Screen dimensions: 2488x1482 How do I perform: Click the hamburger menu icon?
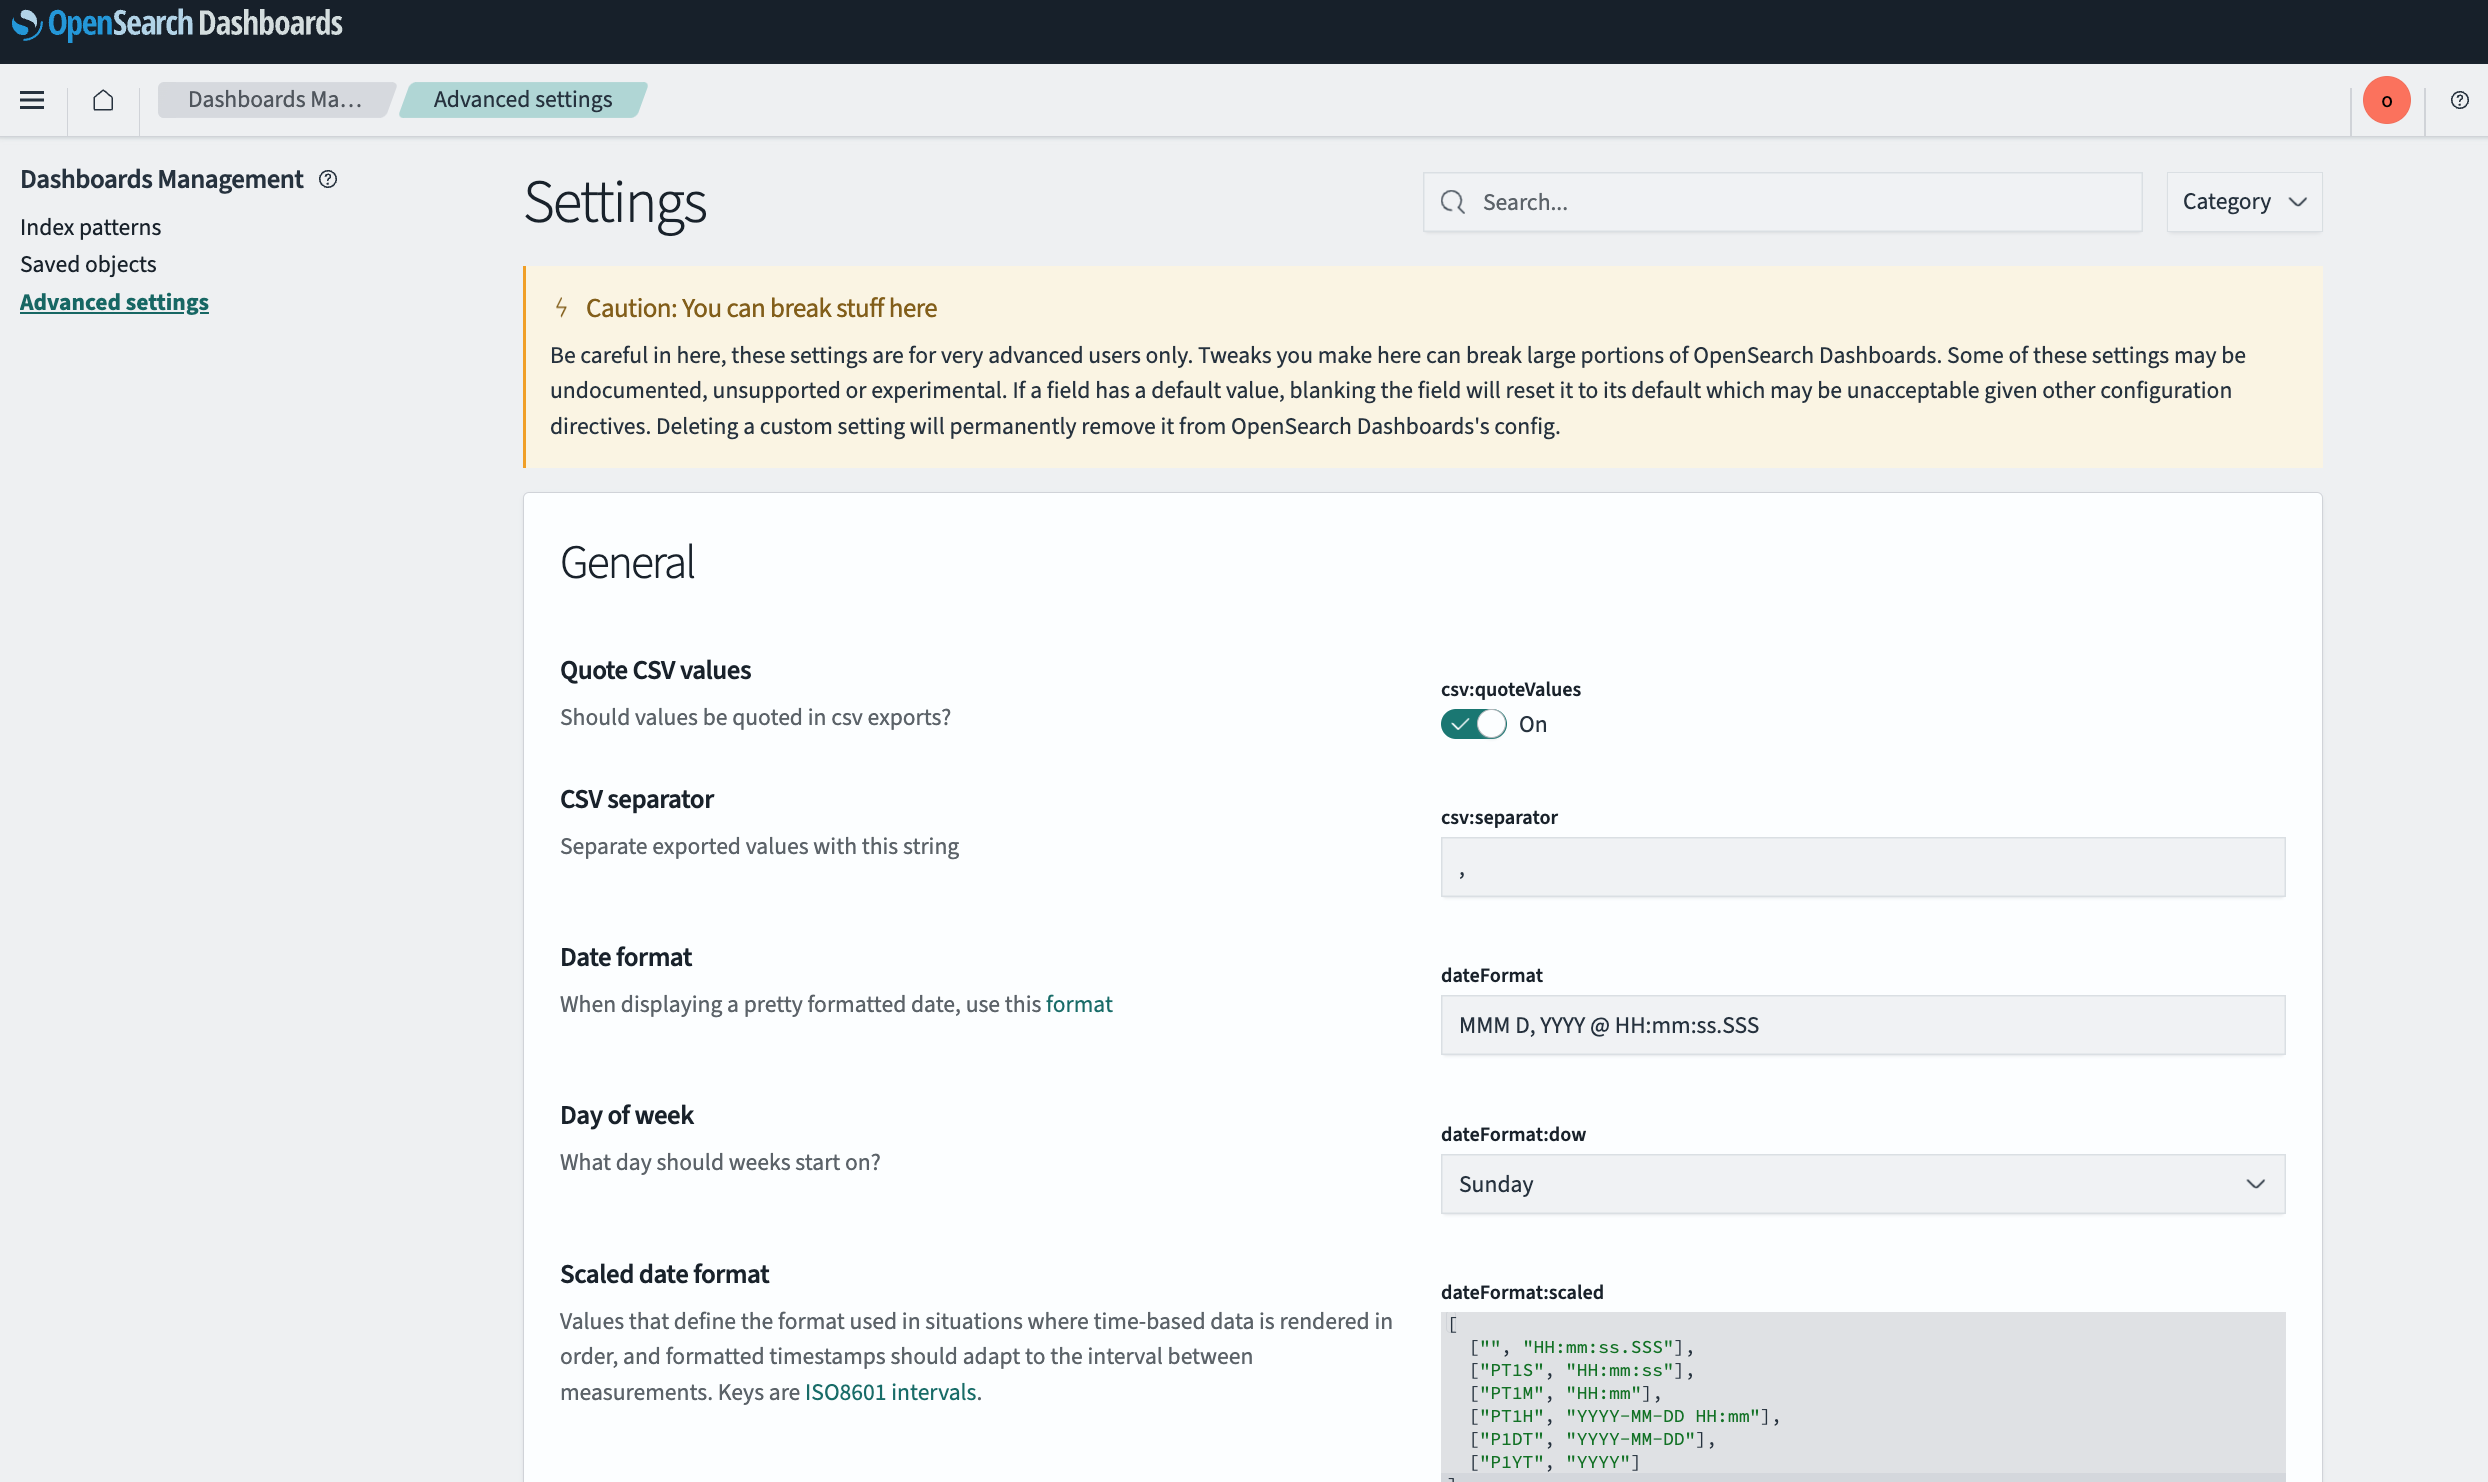pyautogui.click(x=32, y=99)
